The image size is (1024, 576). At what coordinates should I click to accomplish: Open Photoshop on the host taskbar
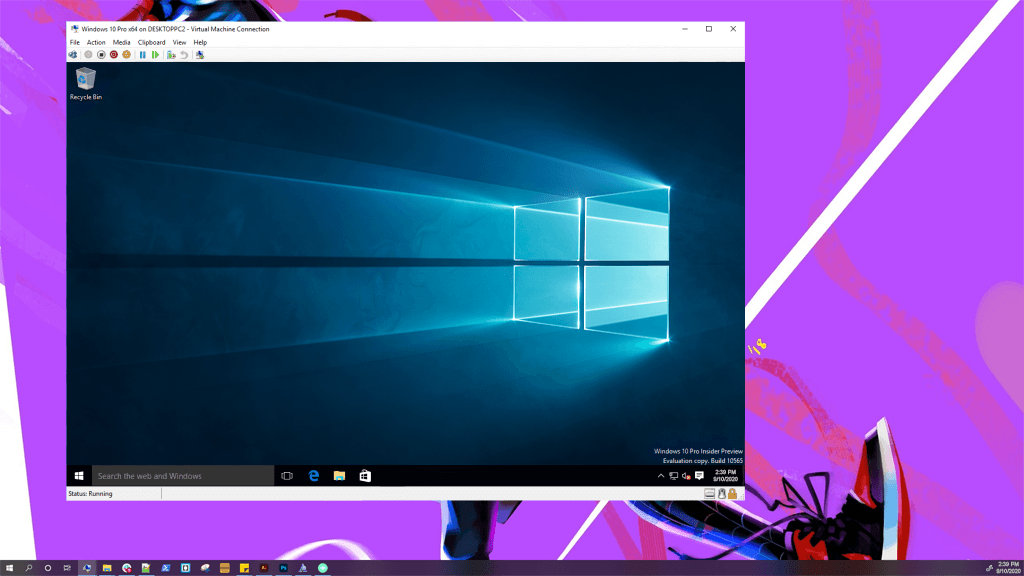pos(283,568)
